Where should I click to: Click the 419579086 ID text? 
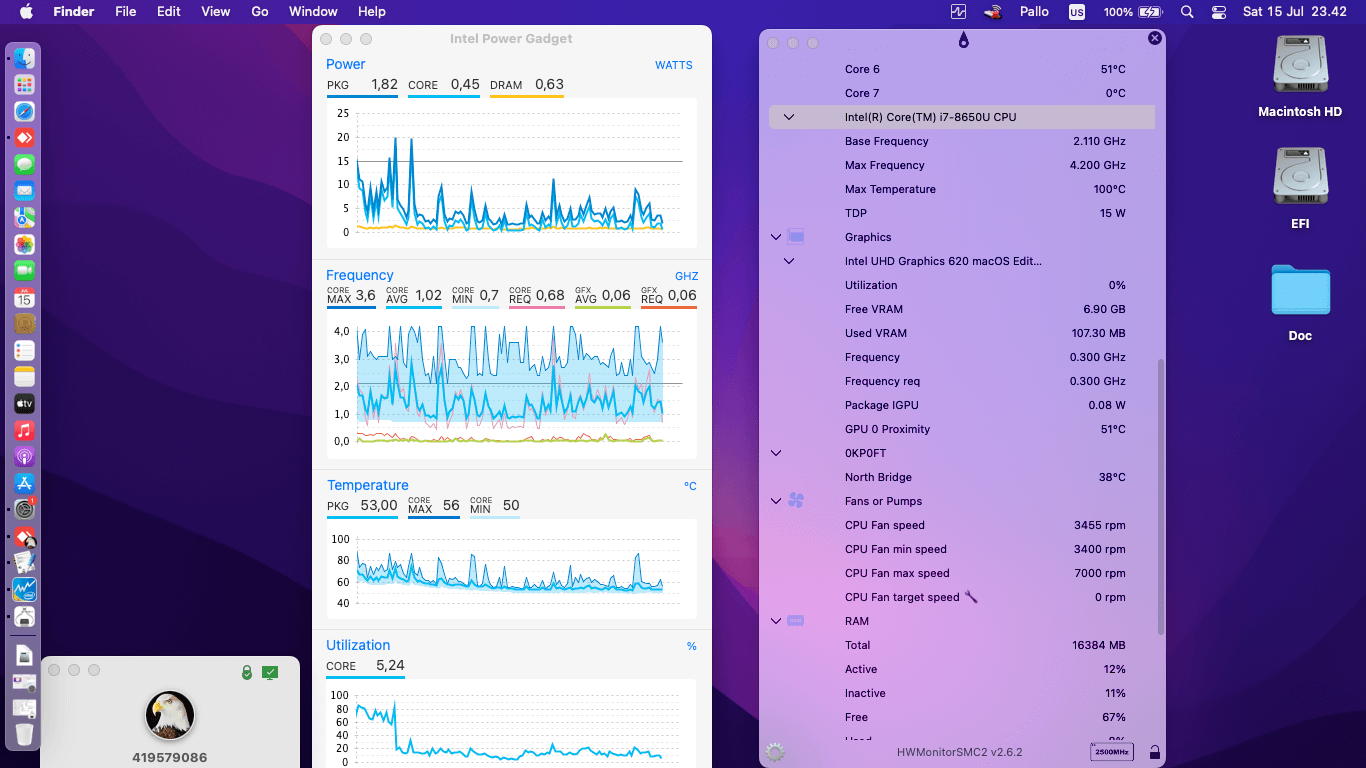(170, 758)
